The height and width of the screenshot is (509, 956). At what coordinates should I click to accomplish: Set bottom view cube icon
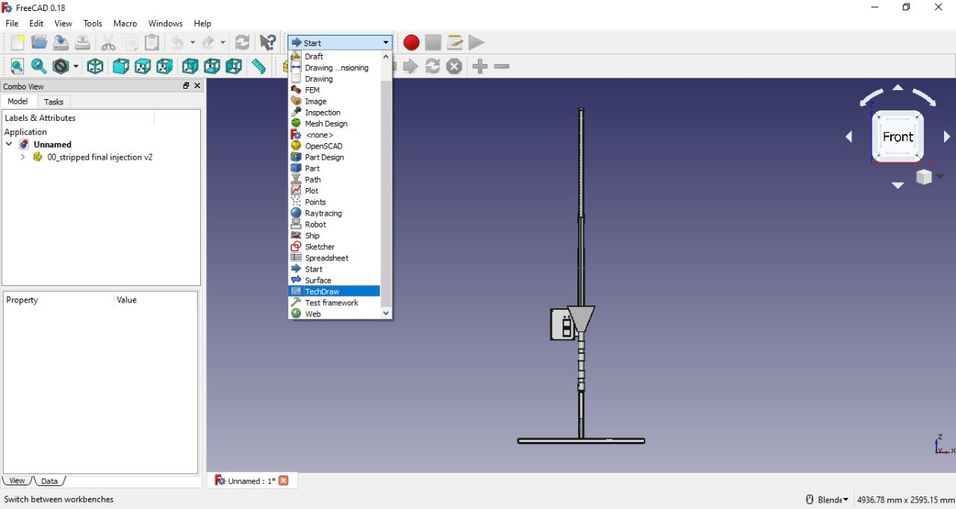[x=212, y=66]
